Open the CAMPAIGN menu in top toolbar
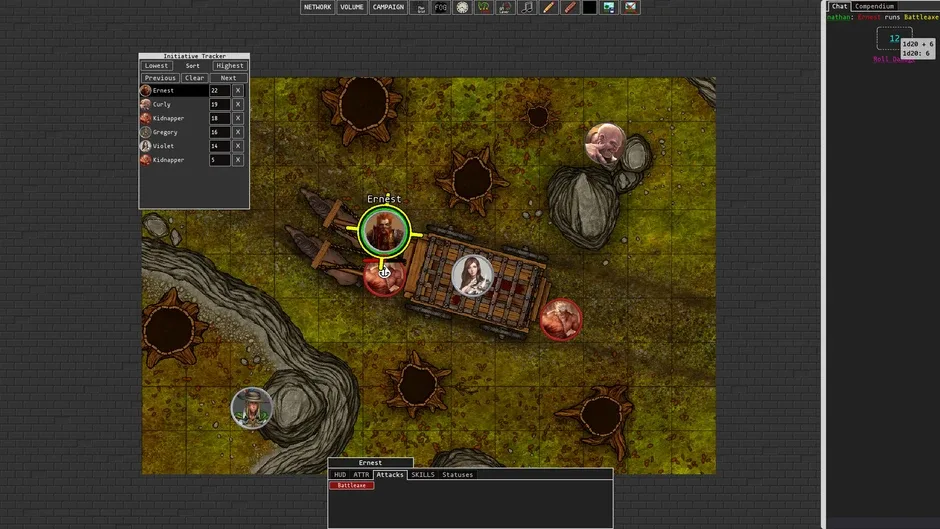 pos(388,7)
